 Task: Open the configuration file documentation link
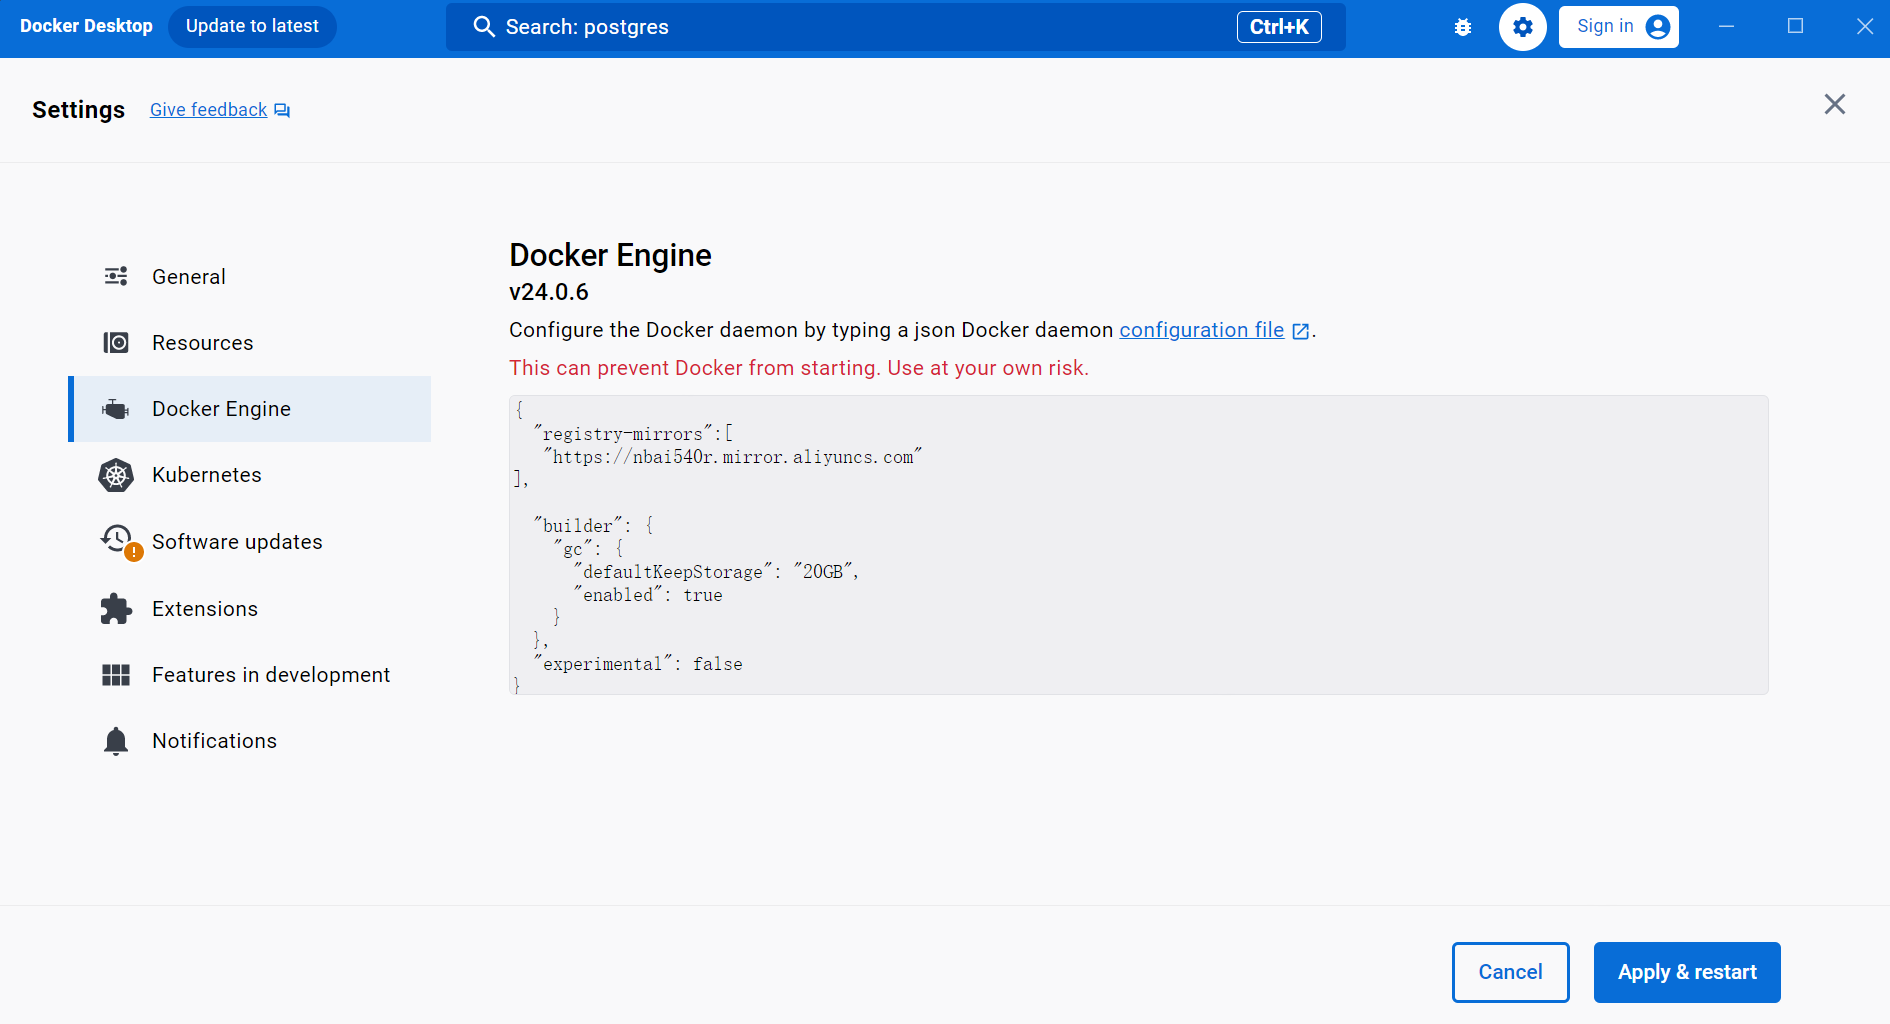click(1201, 330)
